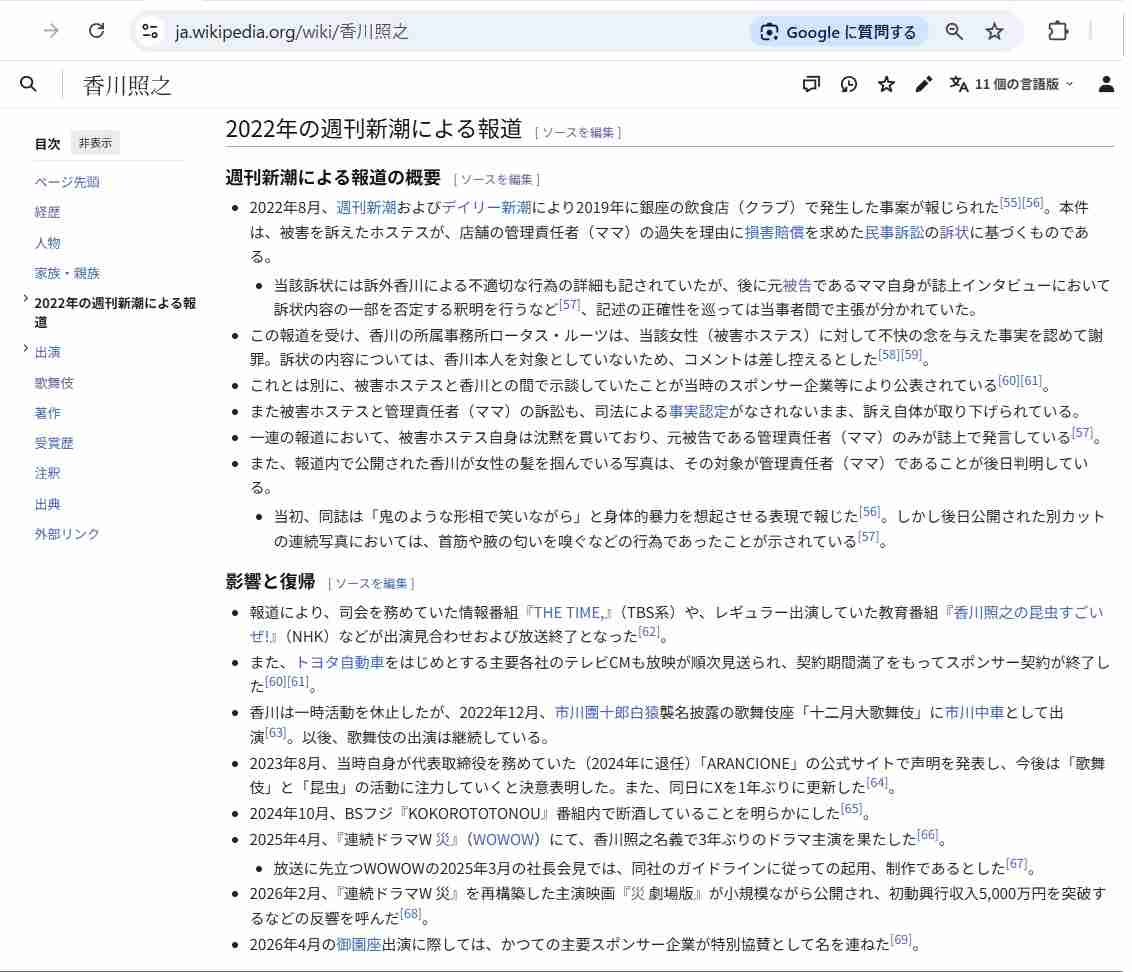Open the 損害賠償 link
Image resolution: width=1132 pixels, height=972 pixels.
coord(774,233)
